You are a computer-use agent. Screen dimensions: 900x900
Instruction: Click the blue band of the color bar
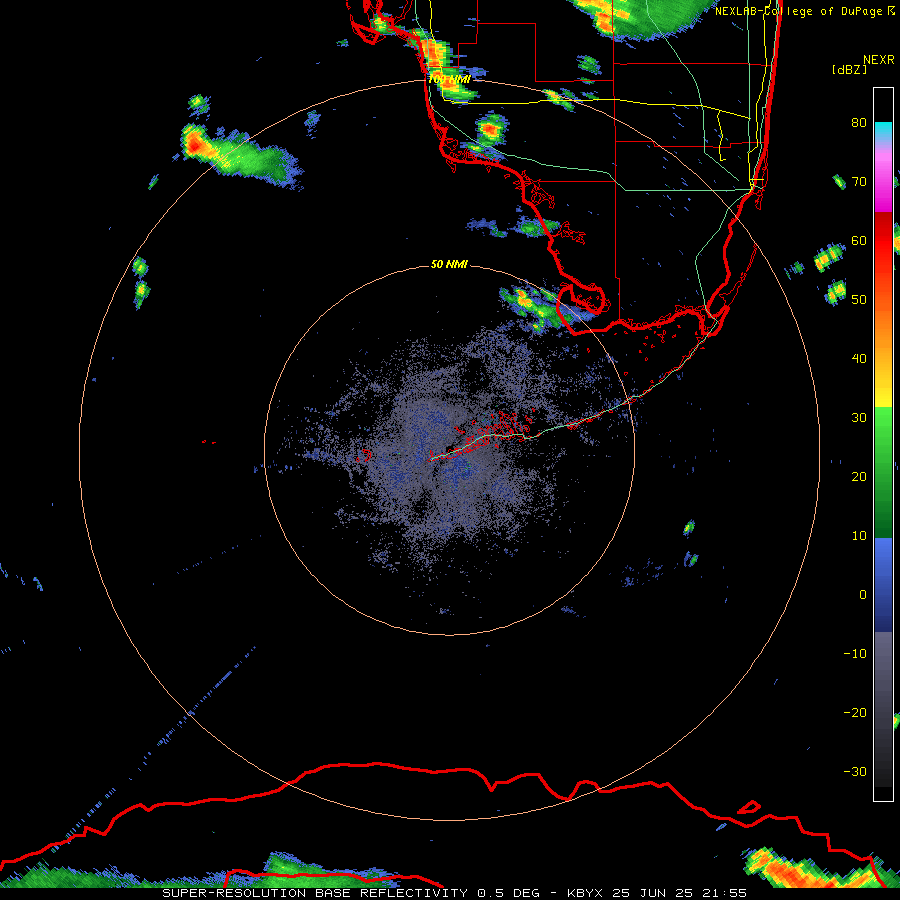(x=883, y=584)
